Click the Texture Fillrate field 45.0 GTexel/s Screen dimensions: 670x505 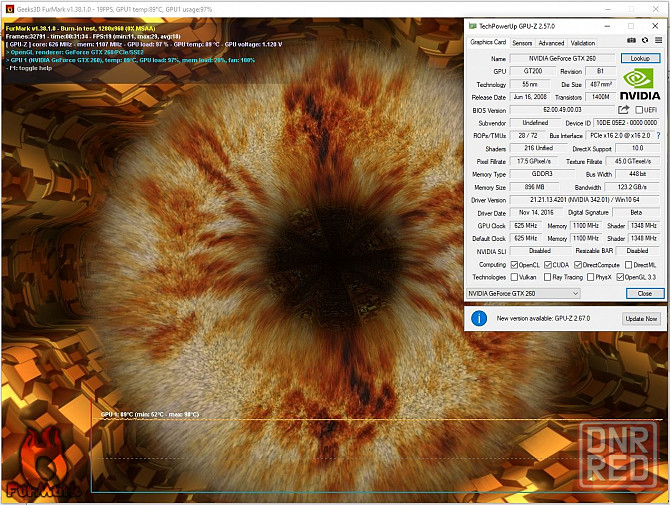click(x=632, y=161)
